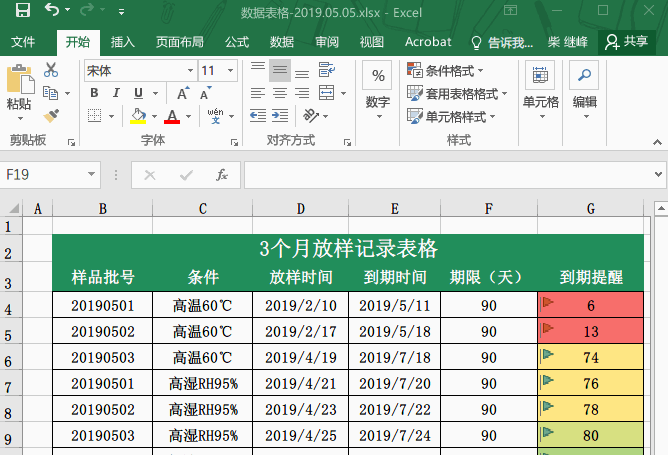Screen dimensions: 668x455
Task: Decrease font size with small A
Action: [206, 93]
